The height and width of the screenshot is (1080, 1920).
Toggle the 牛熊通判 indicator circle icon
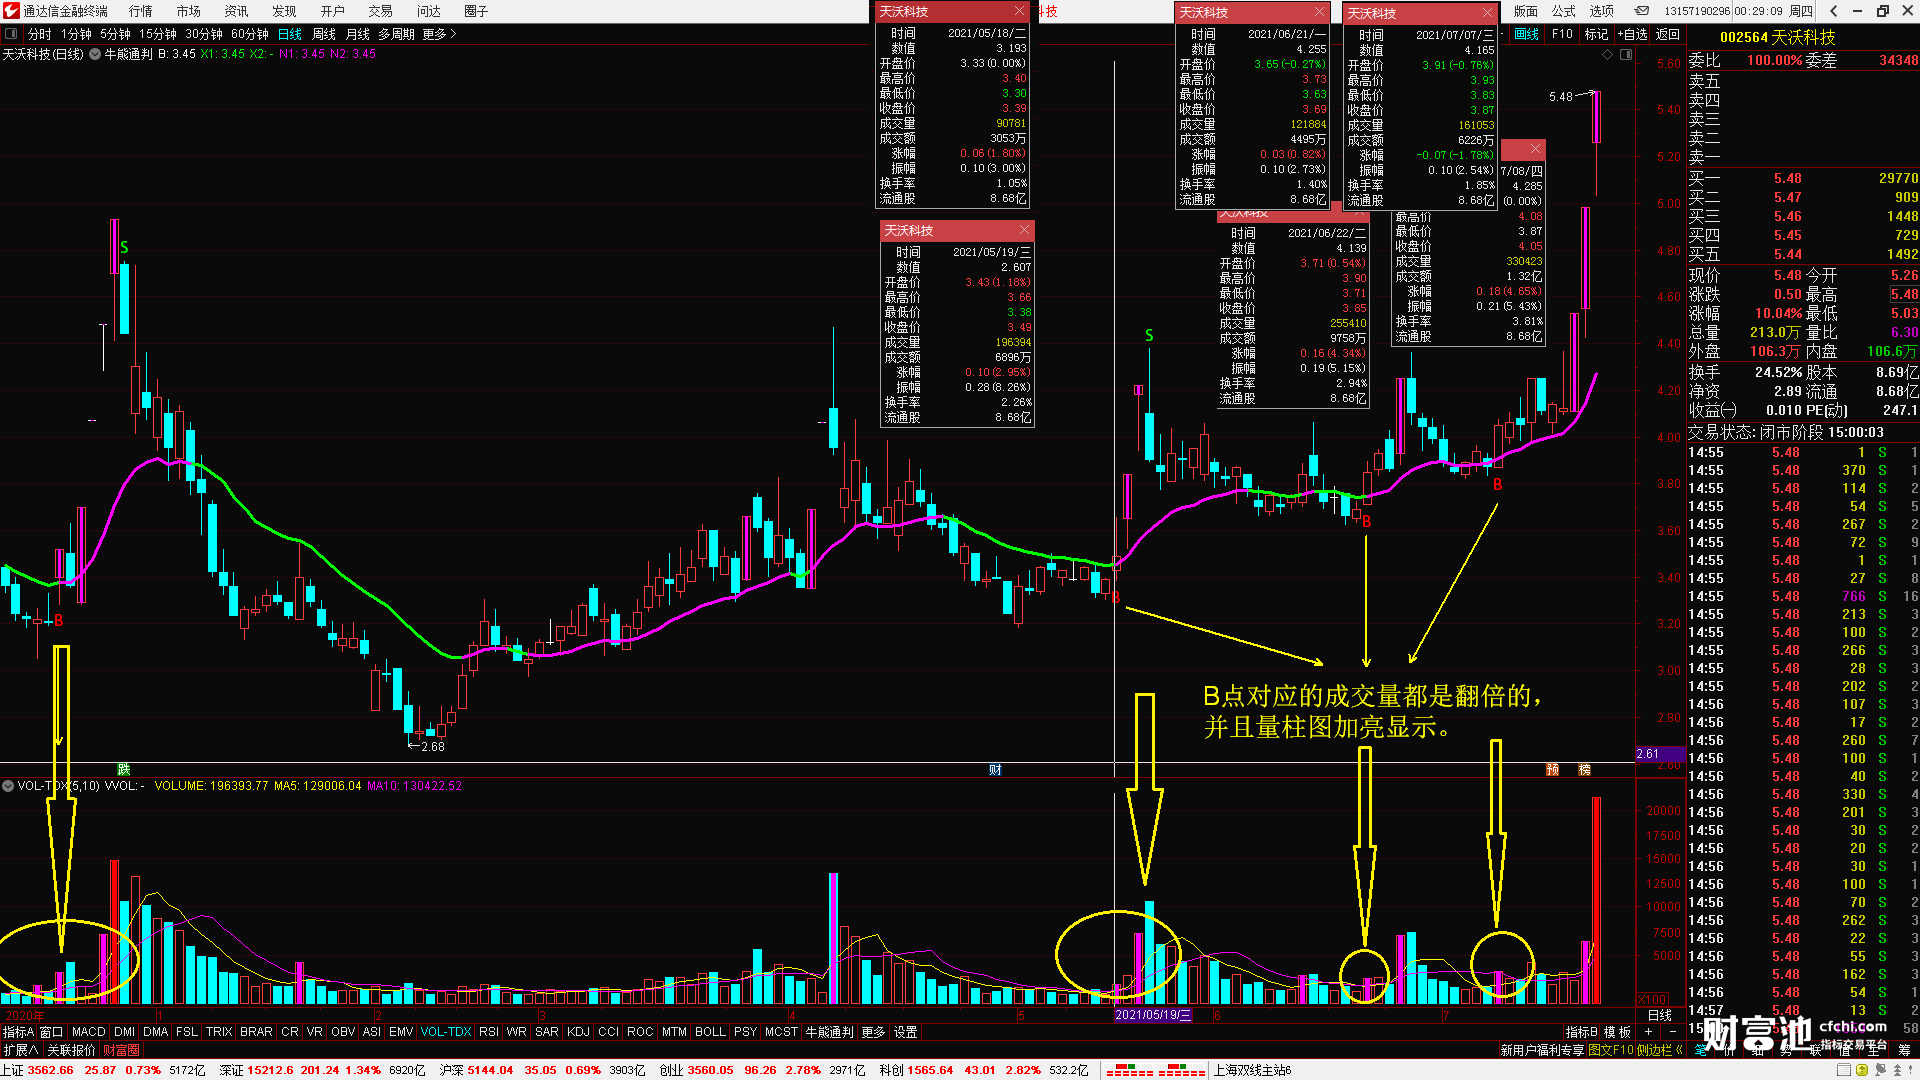(95, 54)
